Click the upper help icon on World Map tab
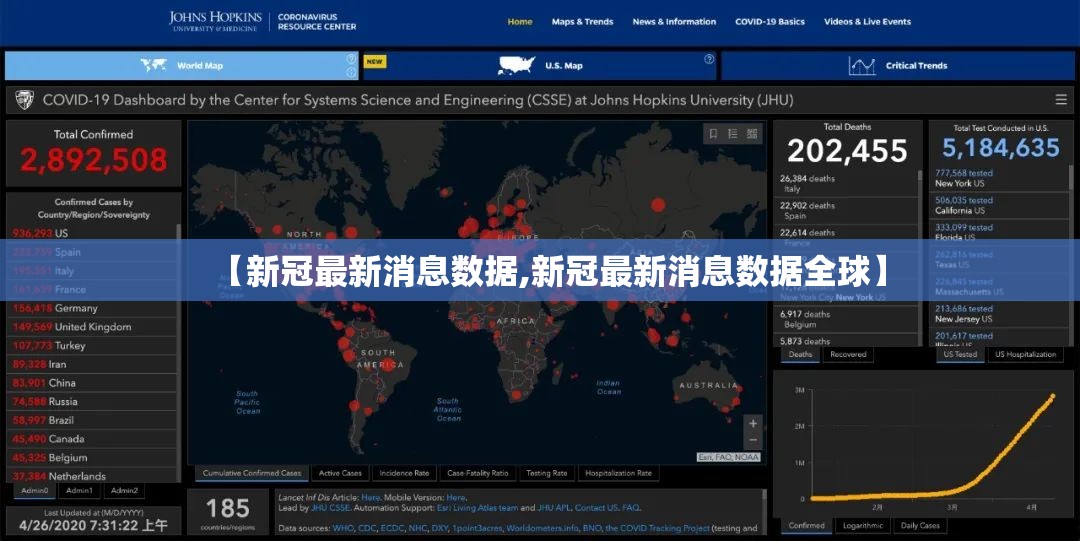Viewport: 1080px width, 541px height. pos(351,59)
